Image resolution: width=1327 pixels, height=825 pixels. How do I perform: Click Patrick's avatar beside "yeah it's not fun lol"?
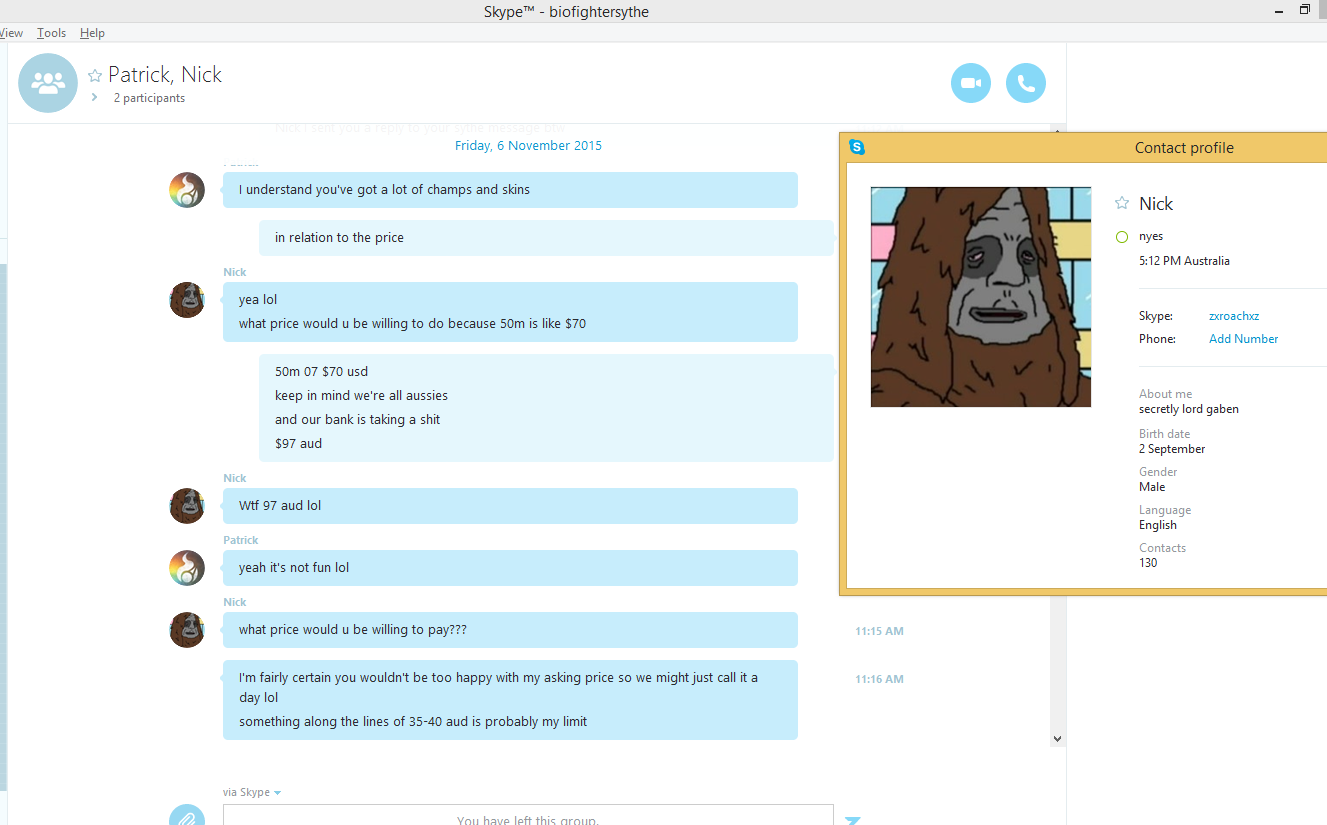[x=187, y=568]
